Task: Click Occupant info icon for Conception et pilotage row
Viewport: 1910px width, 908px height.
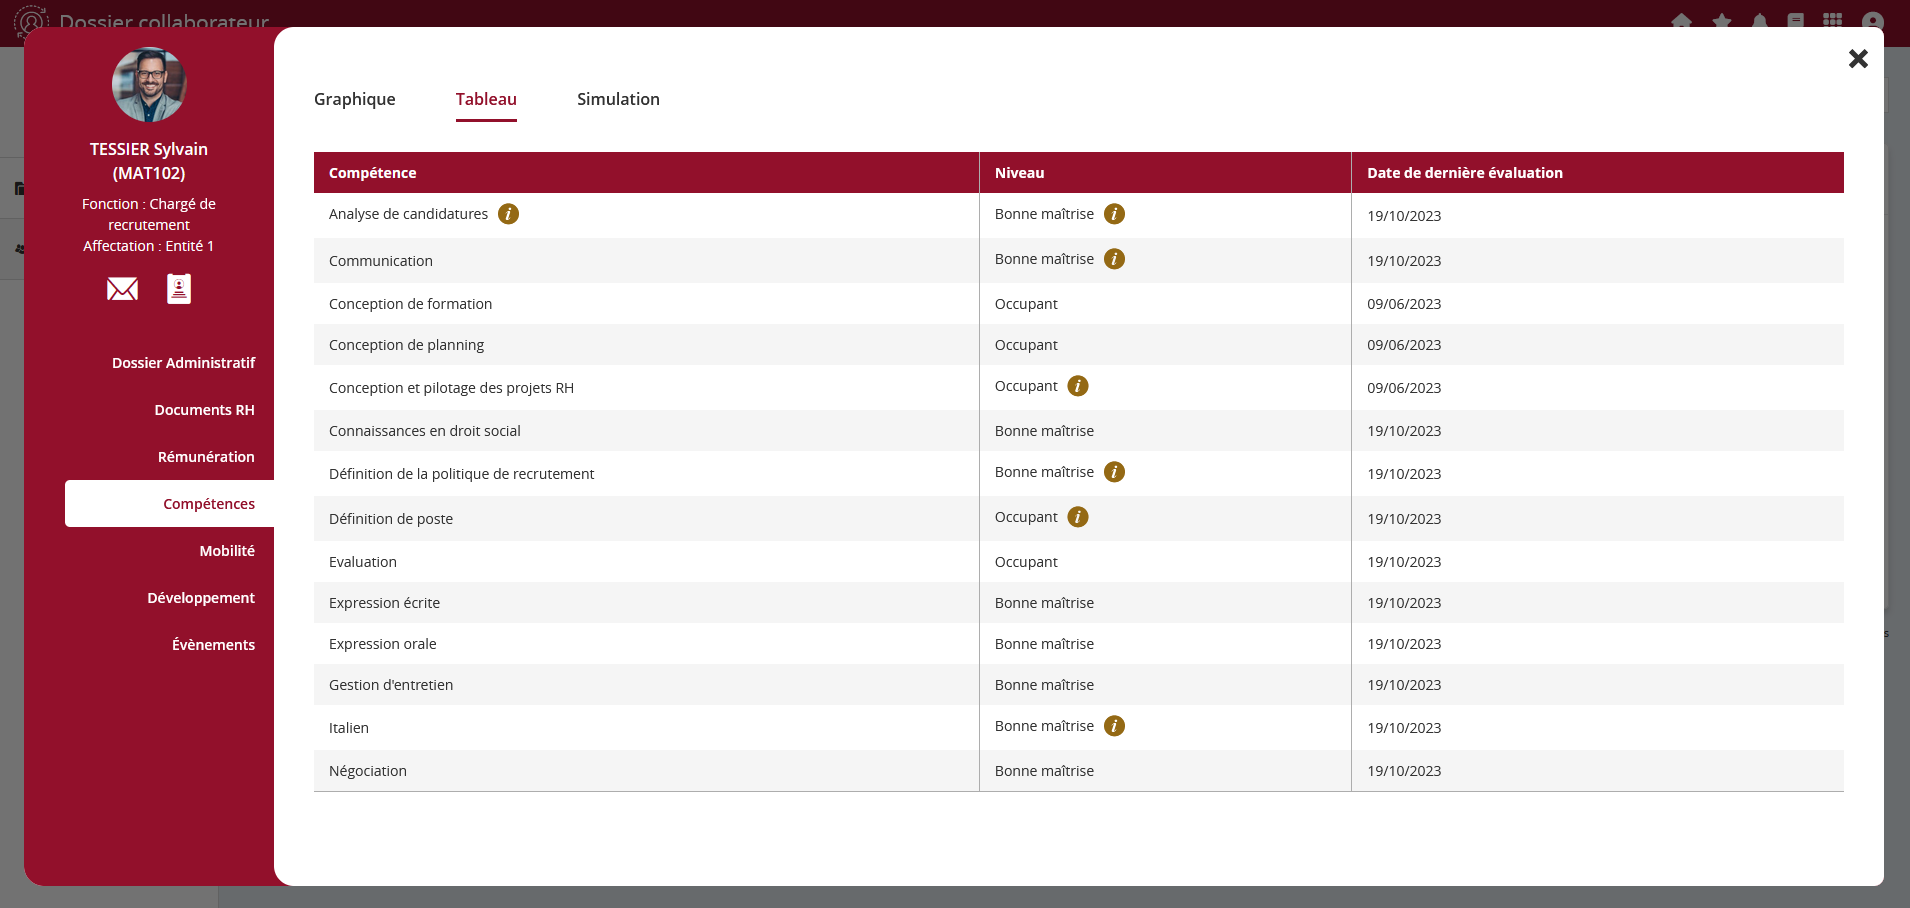Action: pos(1077,386)
